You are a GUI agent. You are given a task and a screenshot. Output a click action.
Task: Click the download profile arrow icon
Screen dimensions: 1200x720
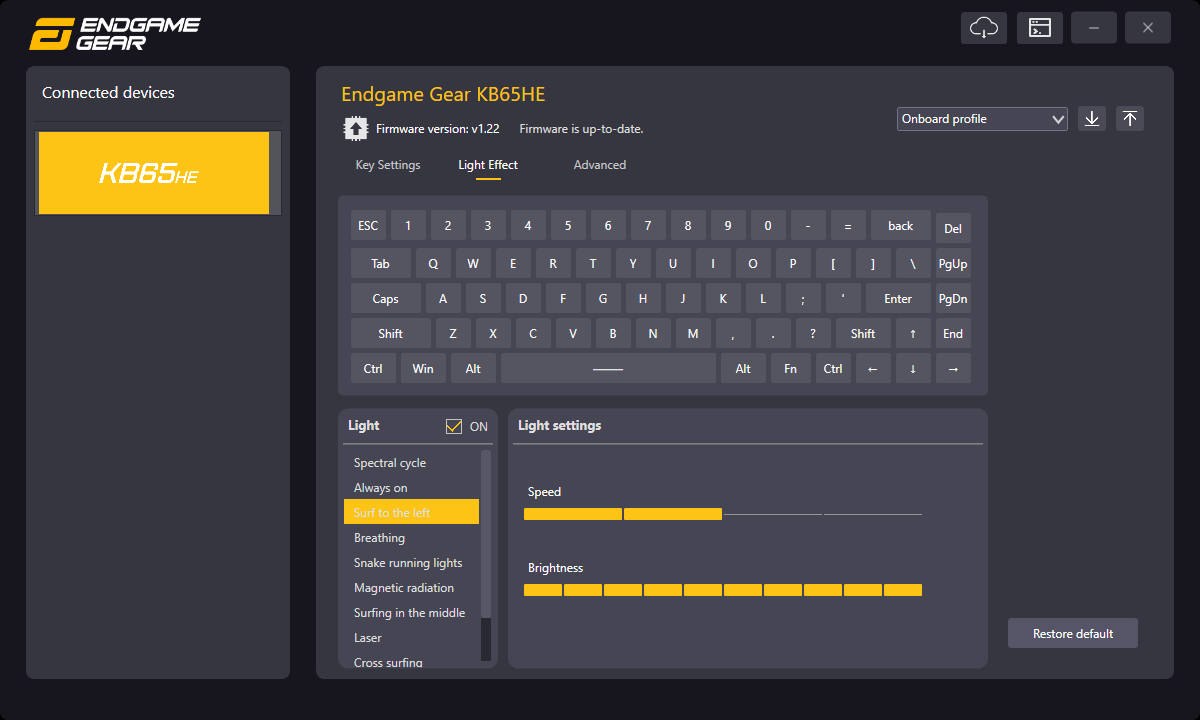pyautogui.click(x=1092, y=119)
